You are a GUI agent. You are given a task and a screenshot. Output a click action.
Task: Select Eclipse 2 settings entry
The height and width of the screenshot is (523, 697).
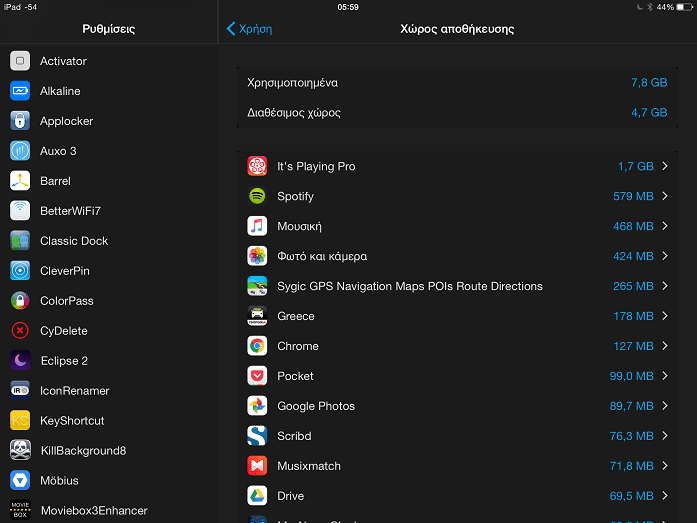(x=109, y=360)
